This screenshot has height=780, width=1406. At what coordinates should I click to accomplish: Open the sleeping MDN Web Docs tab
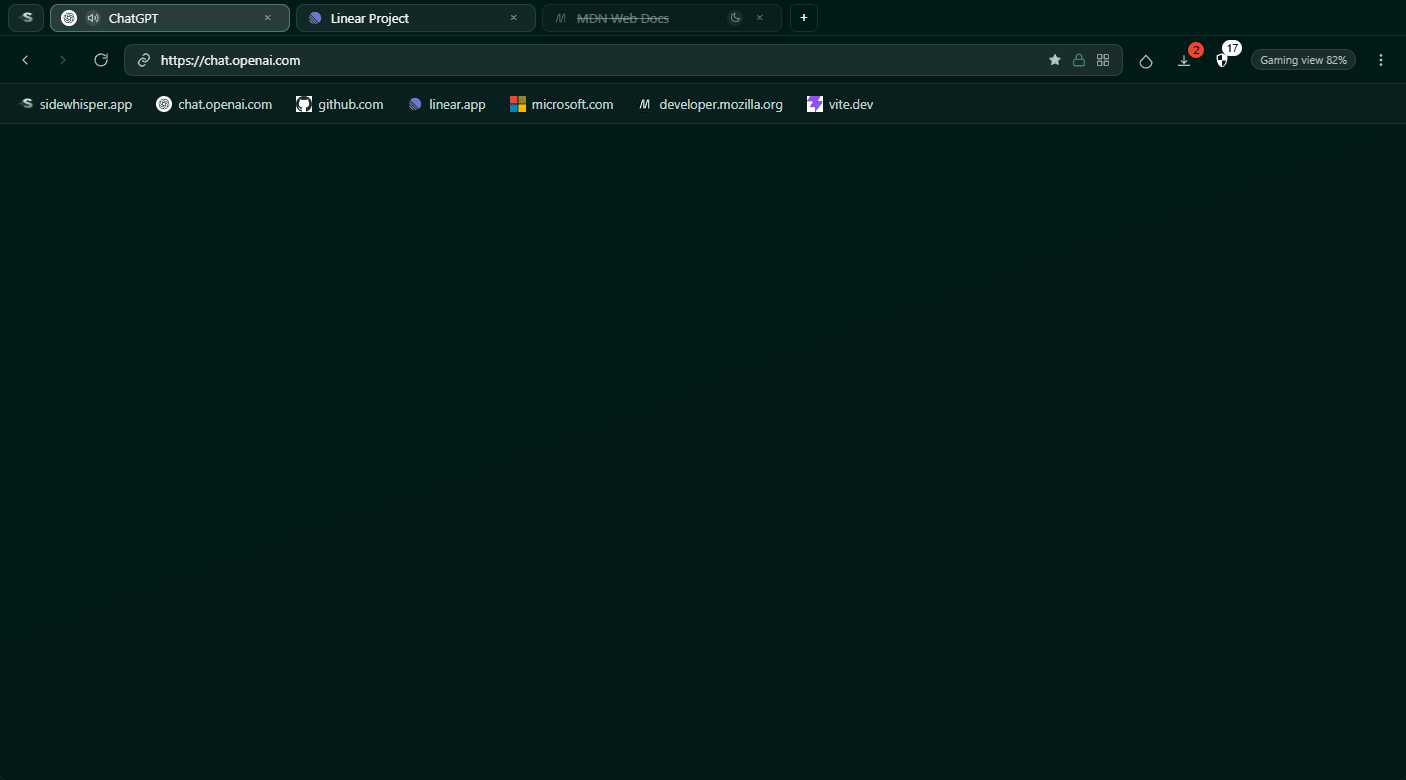coord(661,18)
